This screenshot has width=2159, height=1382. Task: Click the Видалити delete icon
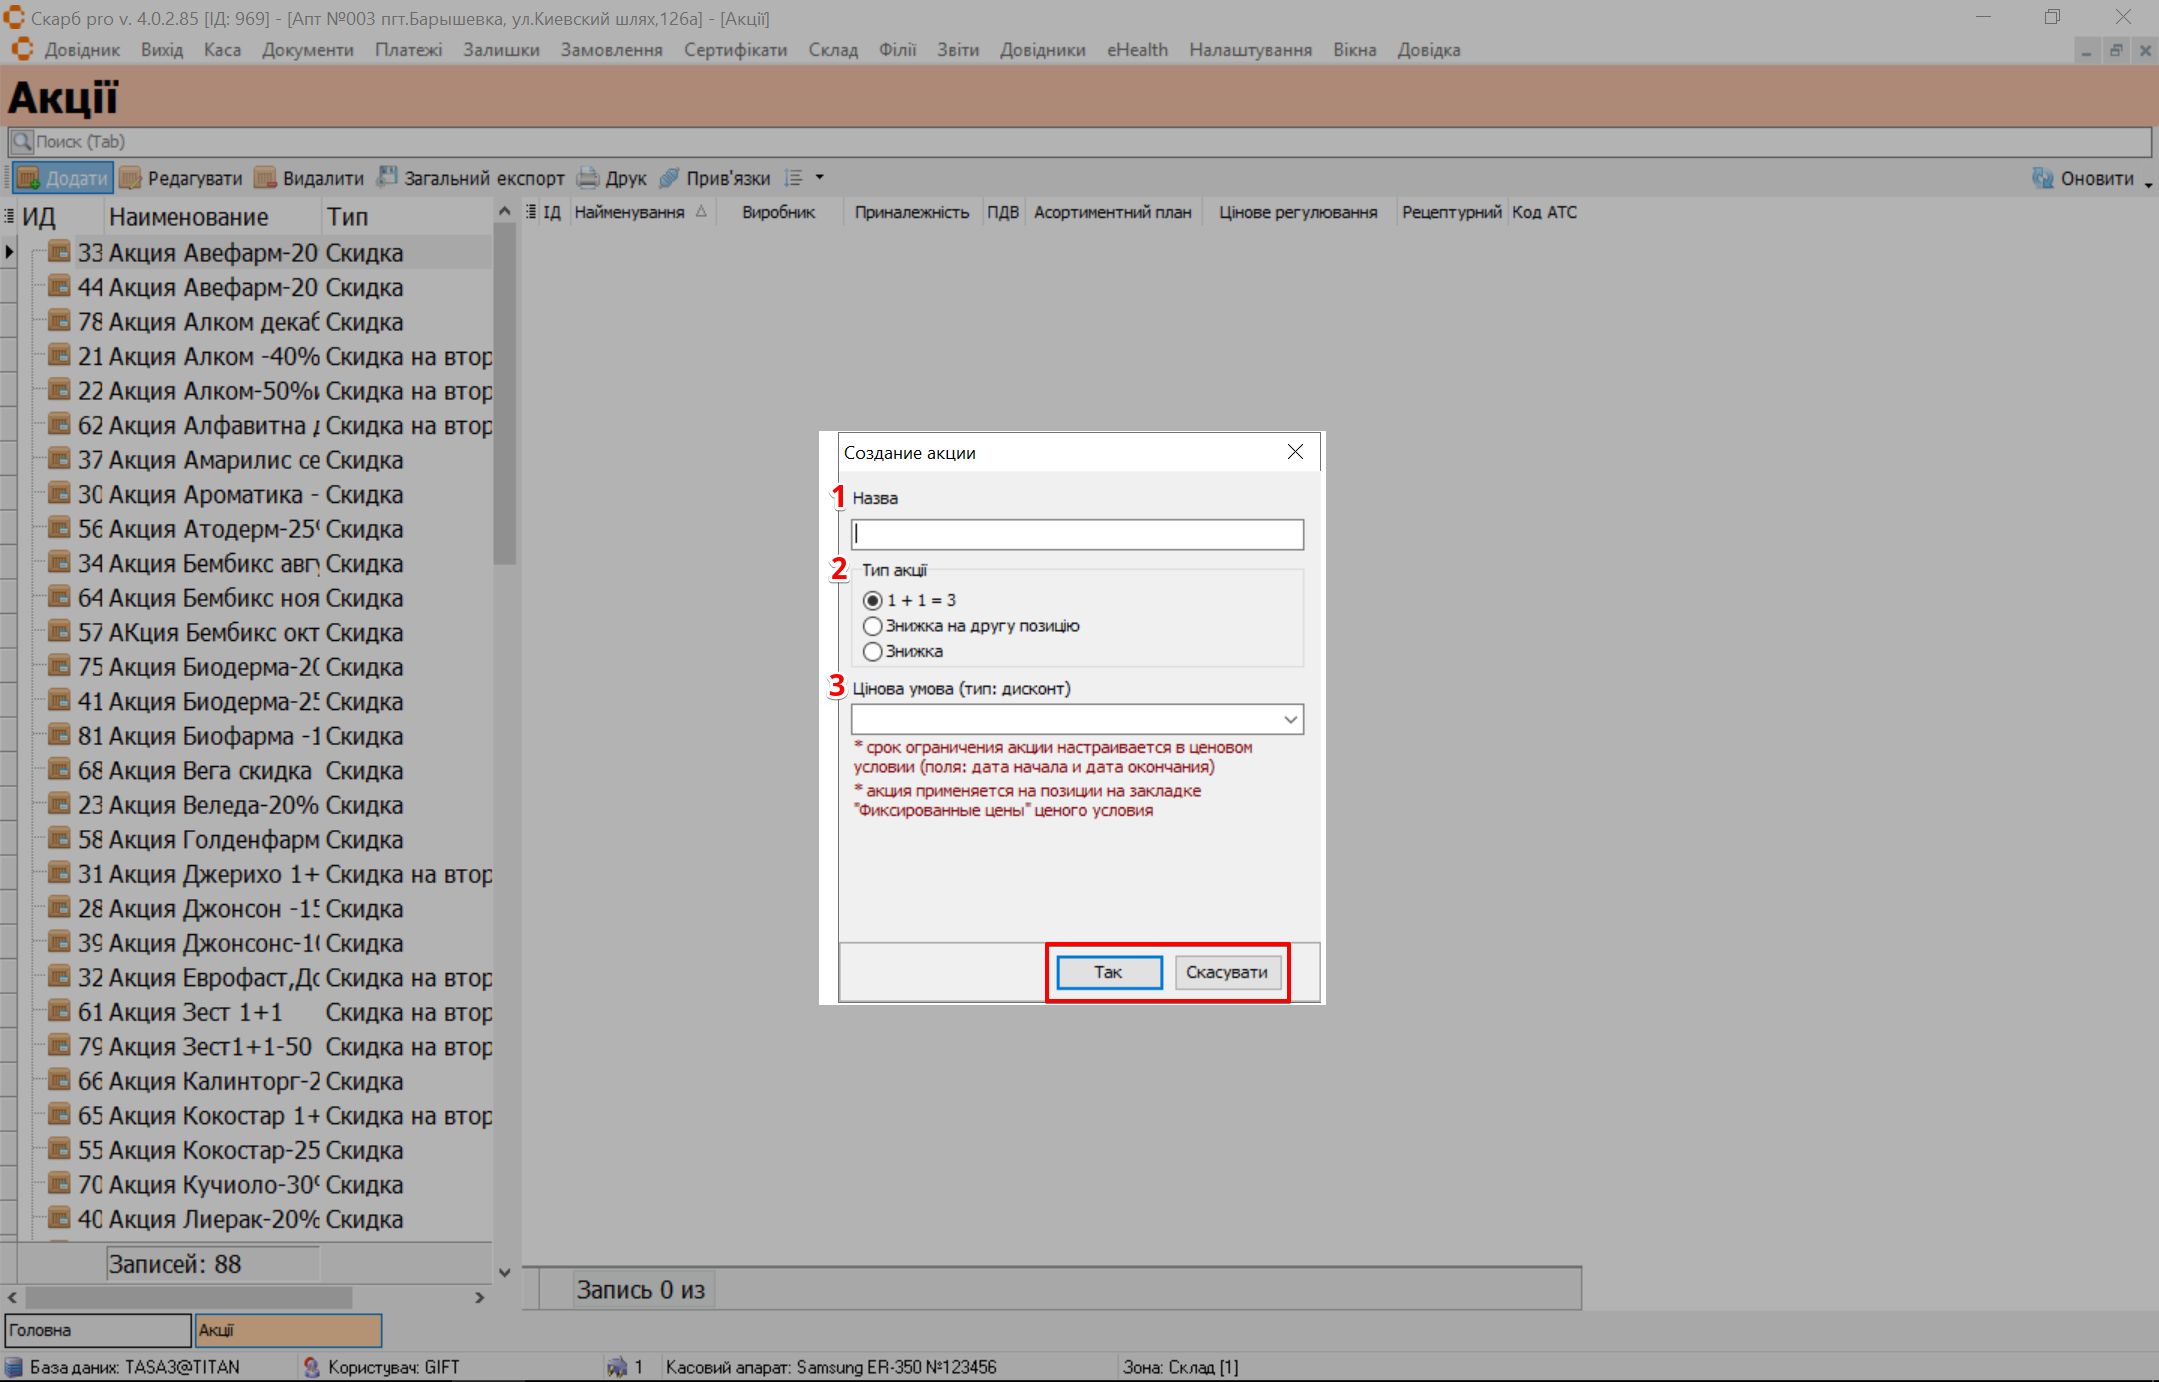click(x=265, y=178)
